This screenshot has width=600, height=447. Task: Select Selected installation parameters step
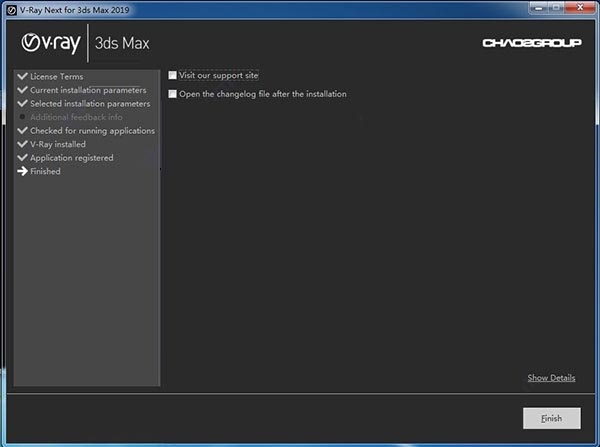tap(90, 104)
